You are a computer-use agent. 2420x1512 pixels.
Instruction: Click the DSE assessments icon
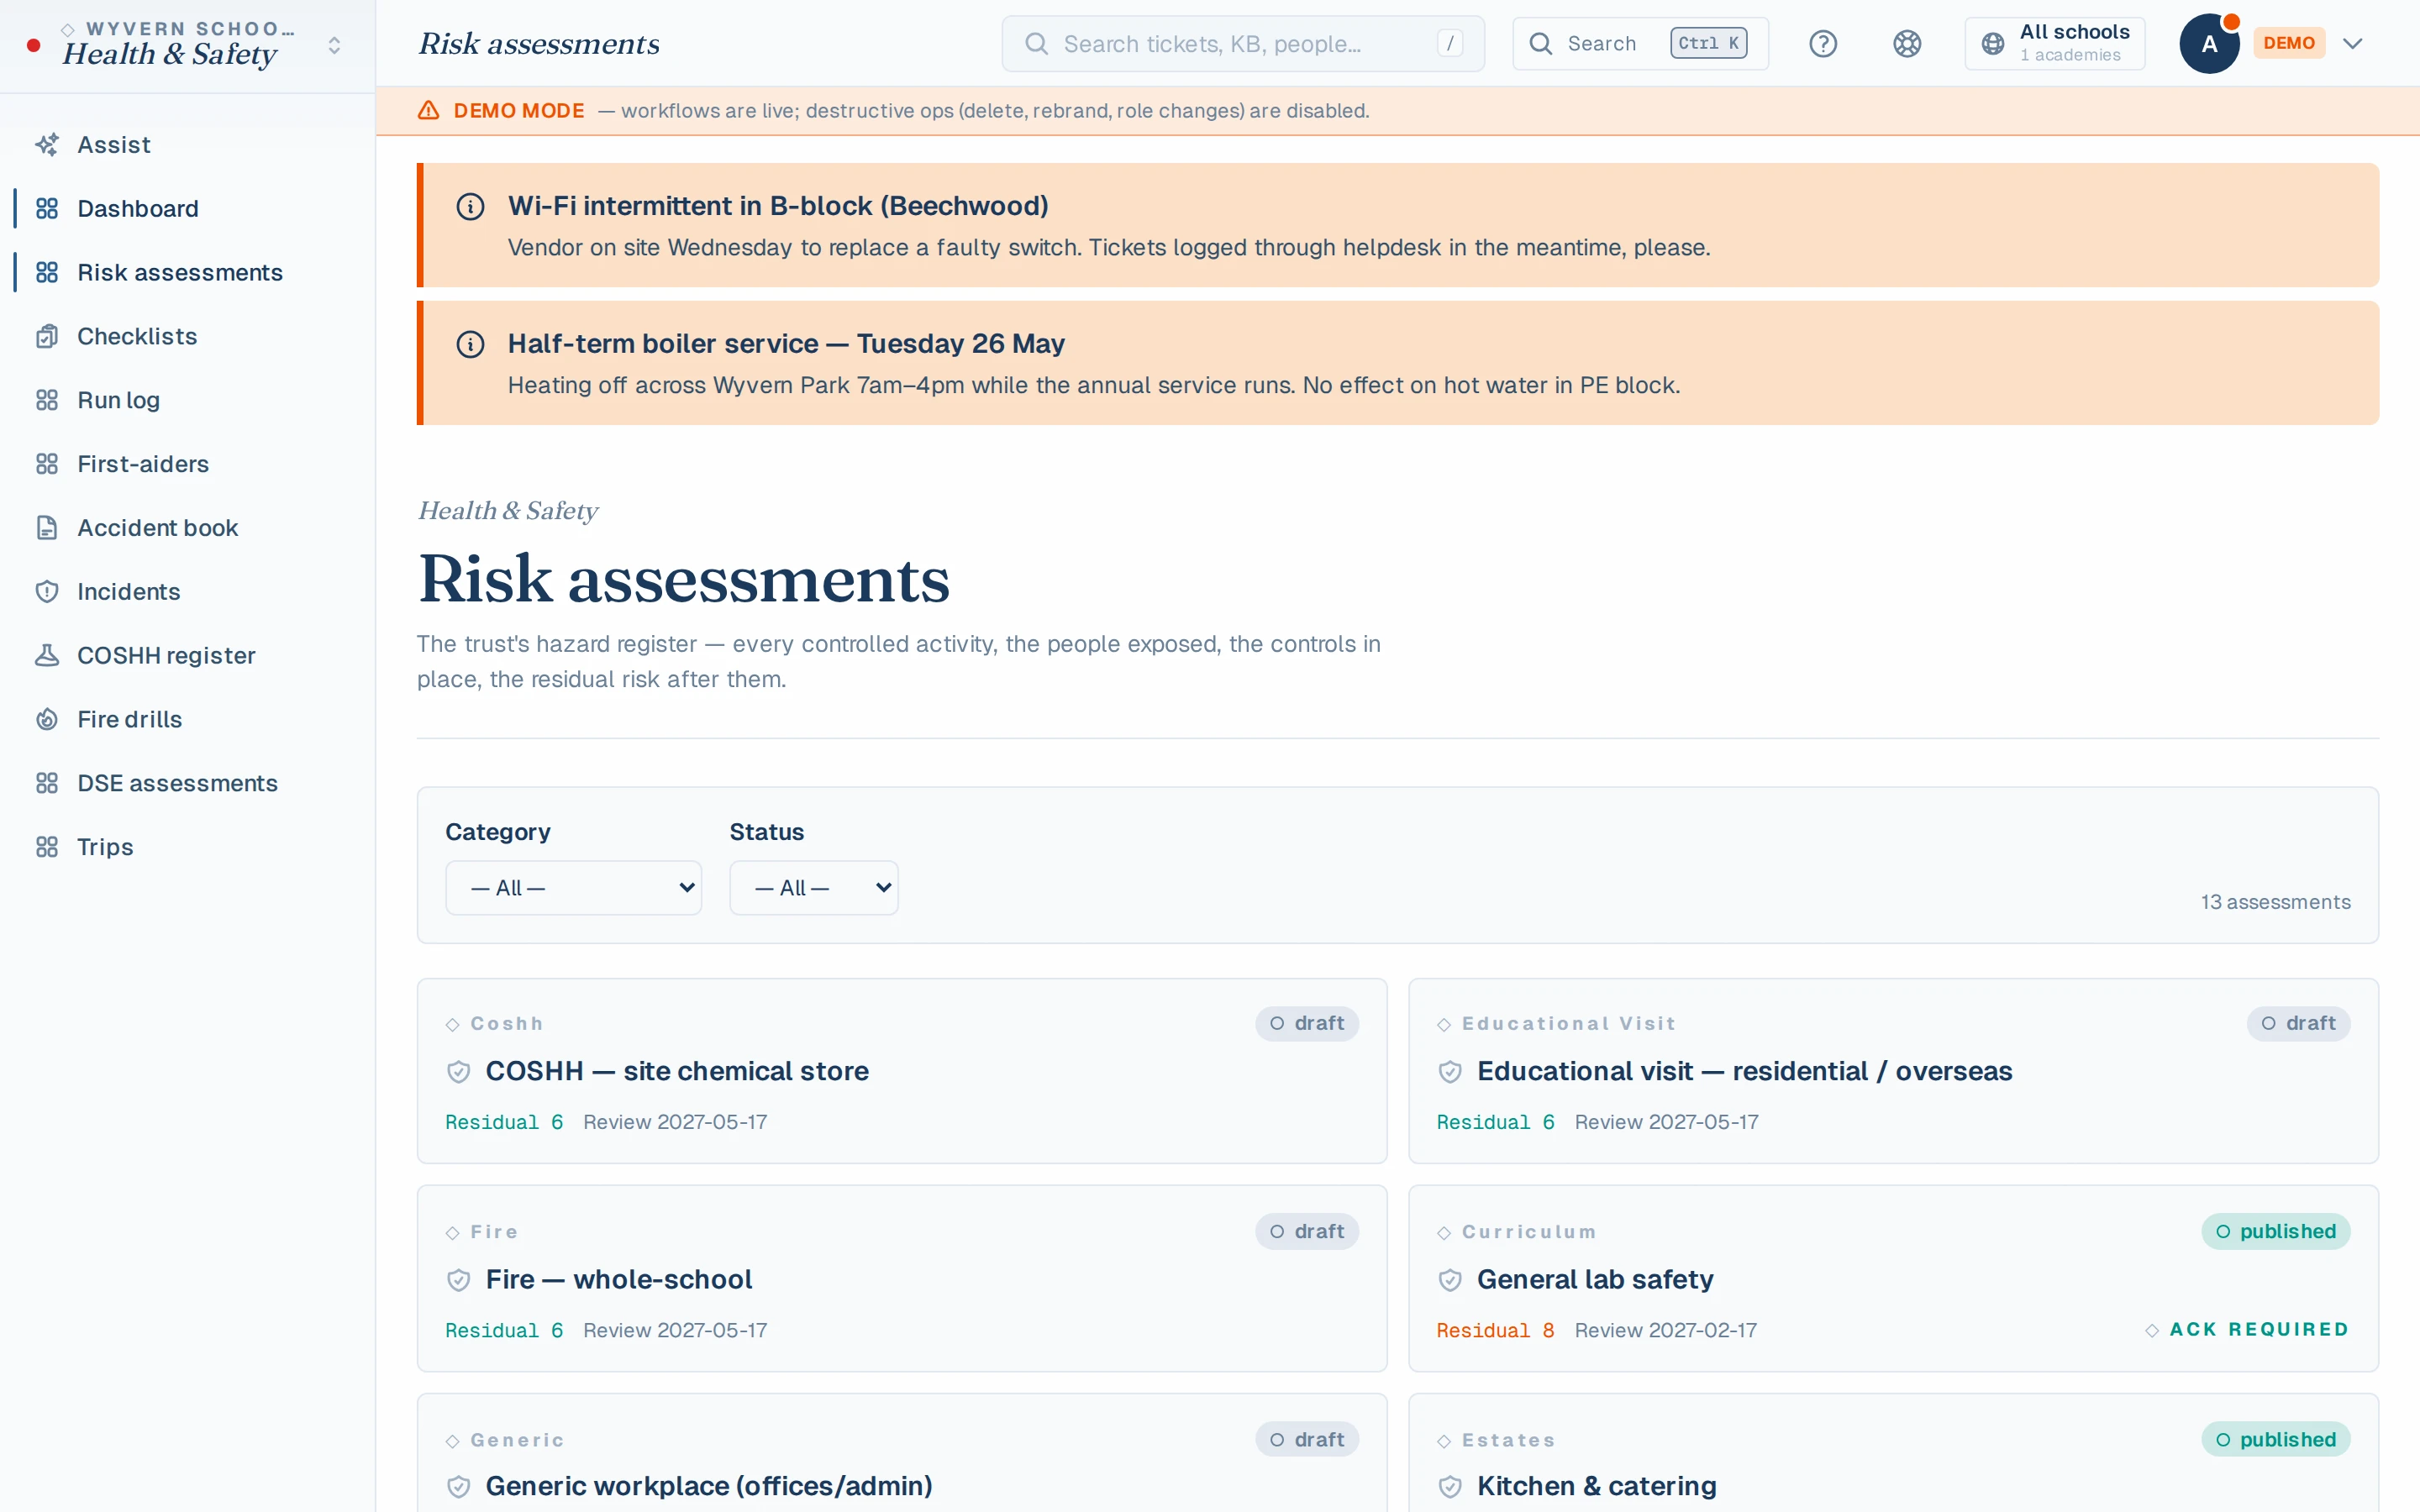(47, 783)
